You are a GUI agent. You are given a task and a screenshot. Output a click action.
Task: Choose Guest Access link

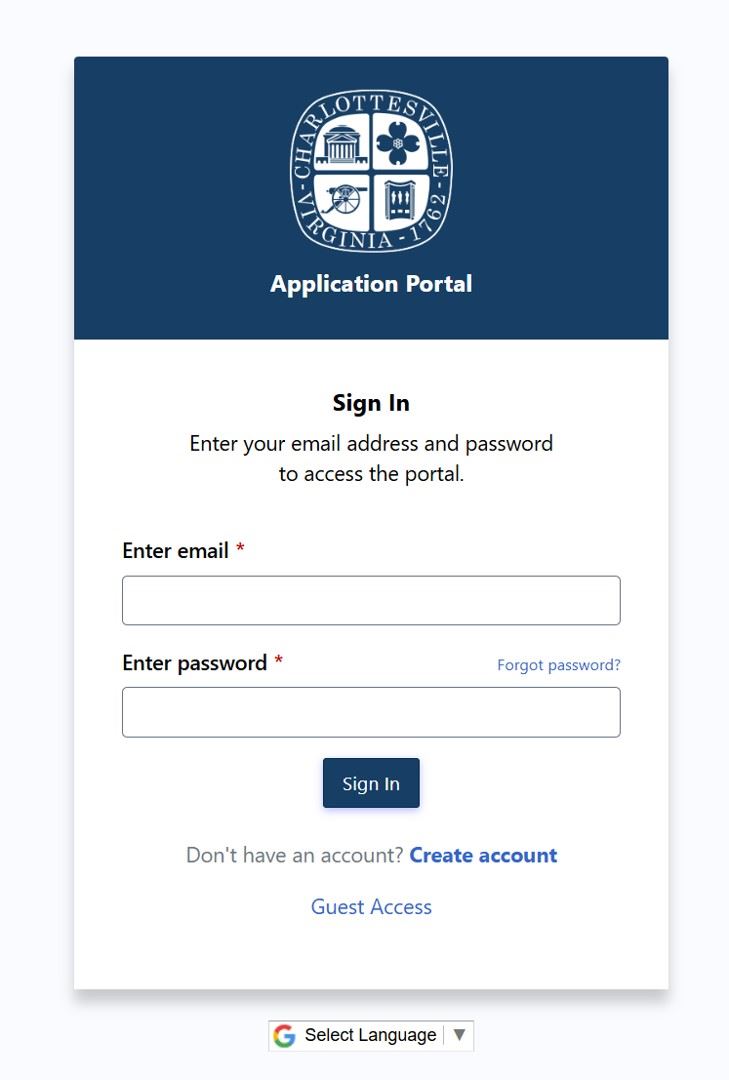coord(371,907)
